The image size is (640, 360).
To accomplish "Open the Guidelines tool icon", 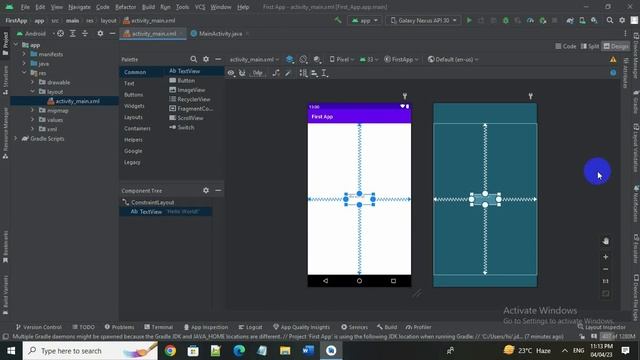I will pyautogui.click(x=325, y=73).
